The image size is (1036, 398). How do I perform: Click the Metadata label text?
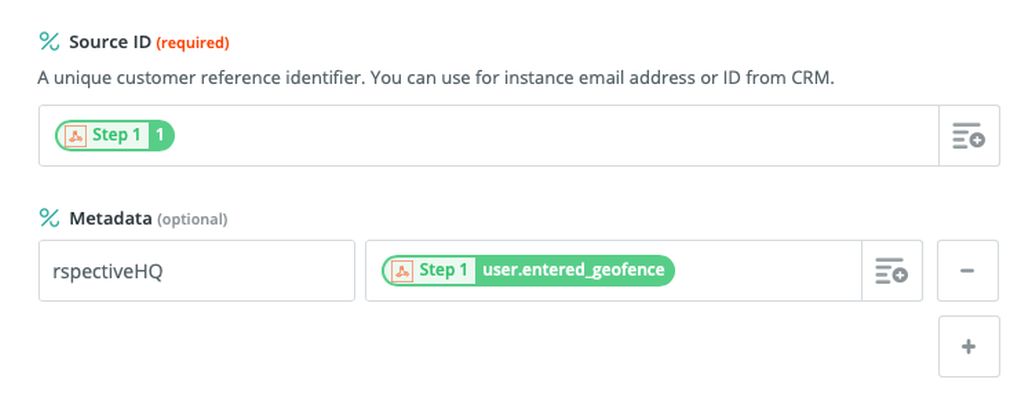(110, 218)
